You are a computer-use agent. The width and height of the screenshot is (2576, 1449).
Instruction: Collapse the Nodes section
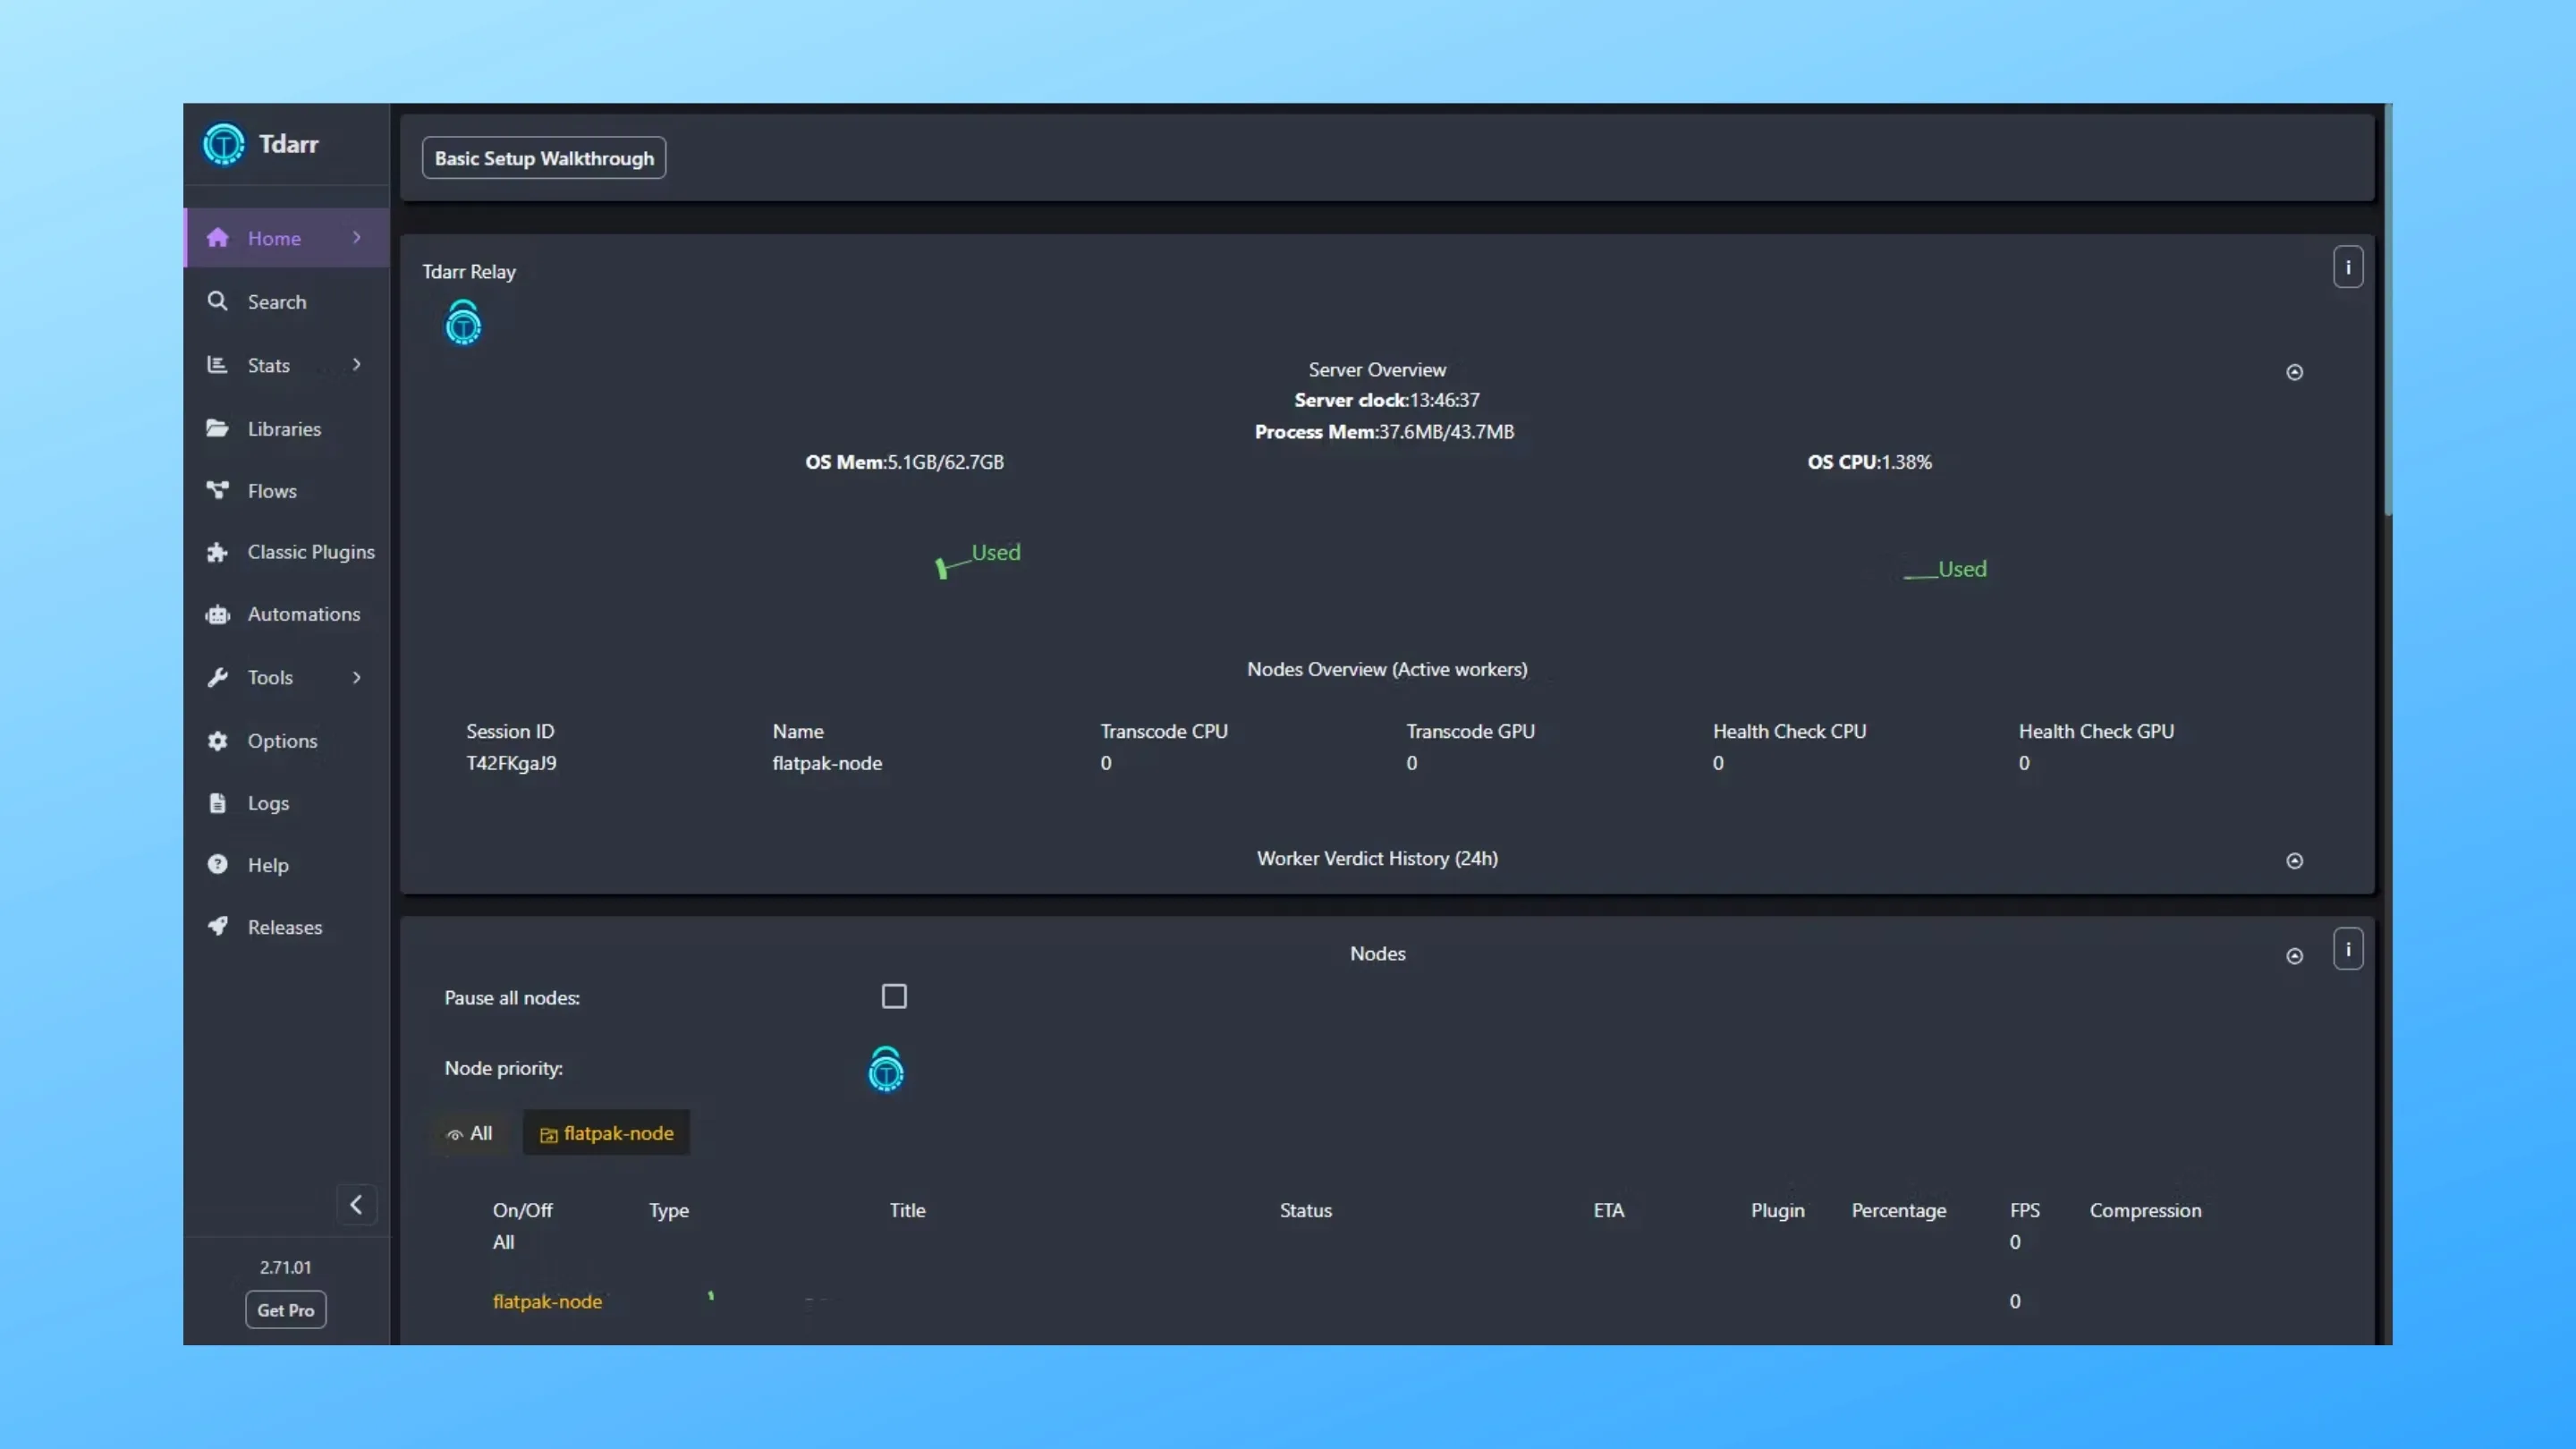click(x=2295, y=956)
